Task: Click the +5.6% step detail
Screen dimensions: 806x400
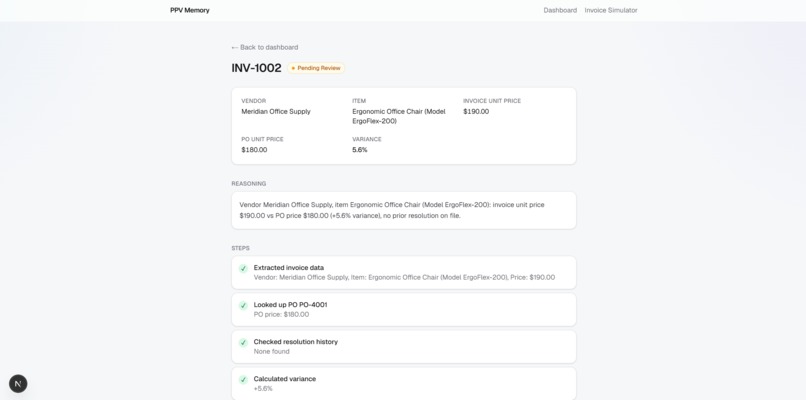Action: [263, 389]
